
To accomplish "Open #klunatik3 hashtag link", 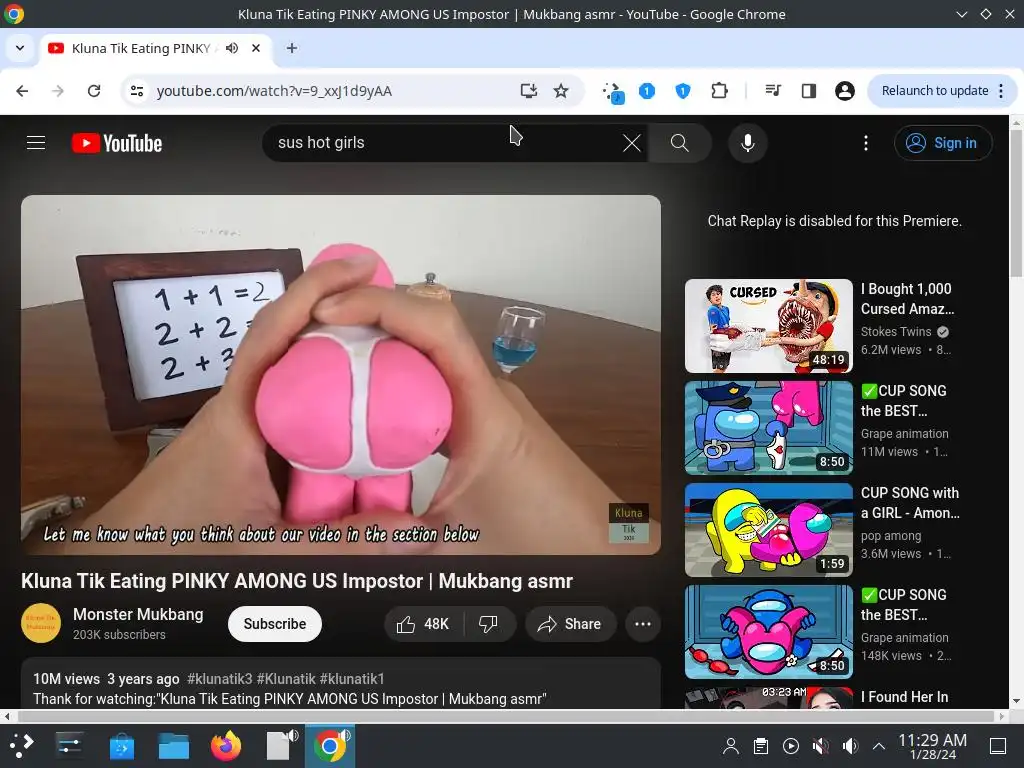I will tap(219, 679).
